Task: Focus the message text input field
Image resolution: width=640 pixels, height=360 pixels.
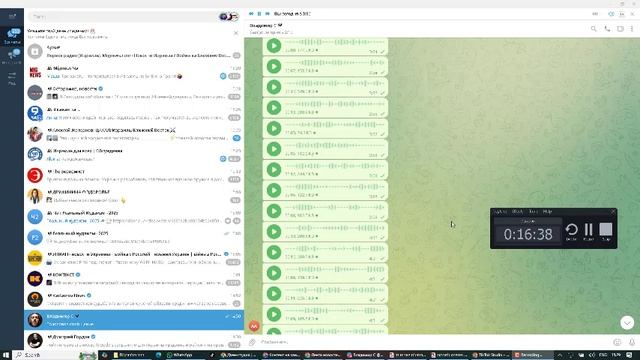Action: coord(435,342)
